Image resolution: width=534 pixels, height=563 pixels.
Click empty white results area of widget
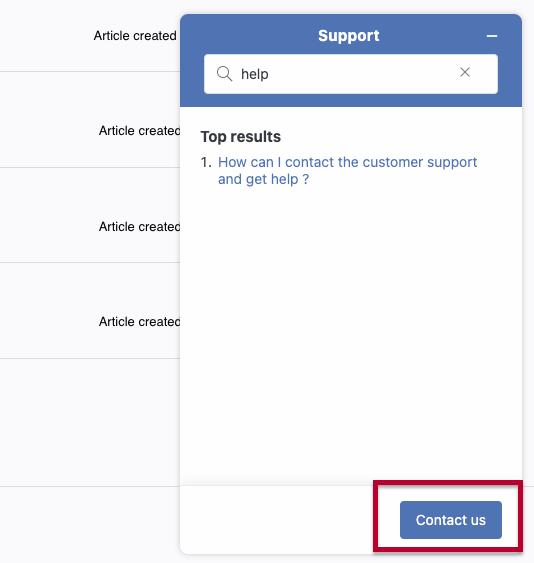tap(351, 334)
